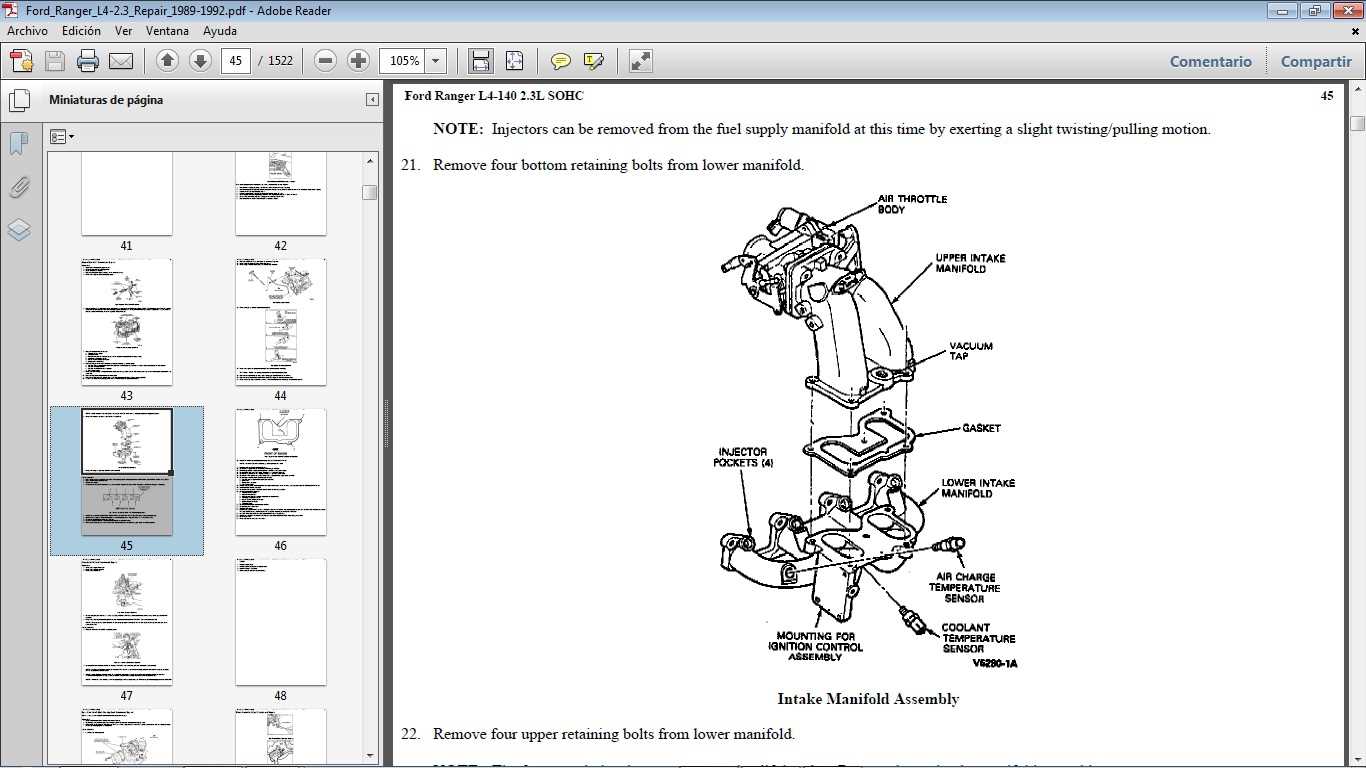This screenshot has width=1366, height=768.
Task: Click the page header Ford Ranger L4-140 text
Action: (x=494, y=96)
